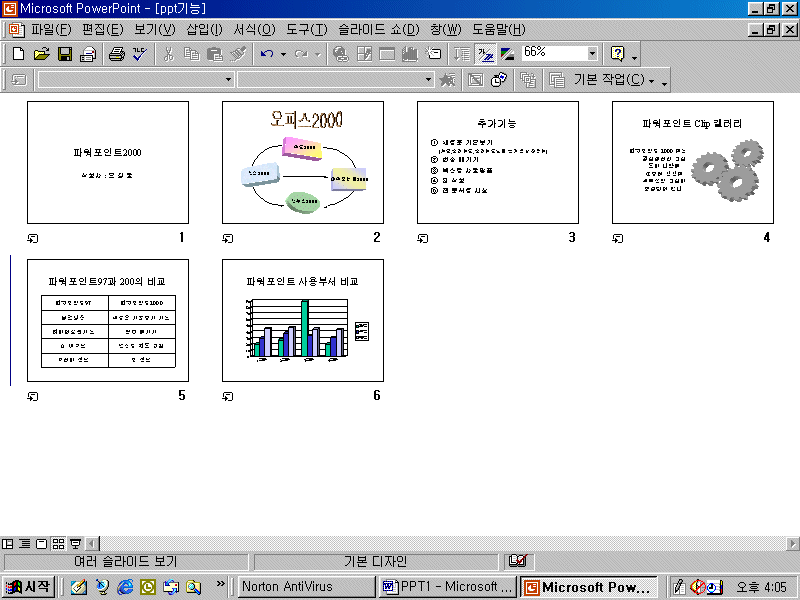The image size is (800, 600).
Task: Open the 서식(O) menu
Action: click(254, 30)
